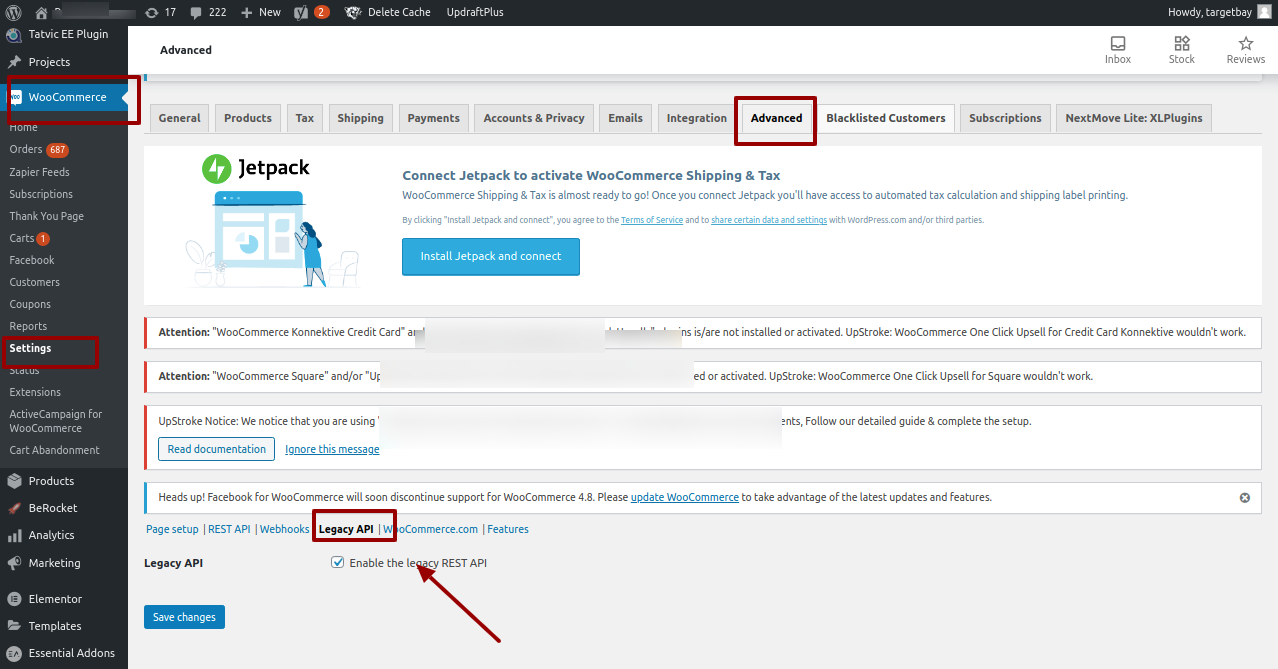Click the WooCommerce sidebar menu icon
This screenshot has height=669, width=1278.
tap(16, 97)
